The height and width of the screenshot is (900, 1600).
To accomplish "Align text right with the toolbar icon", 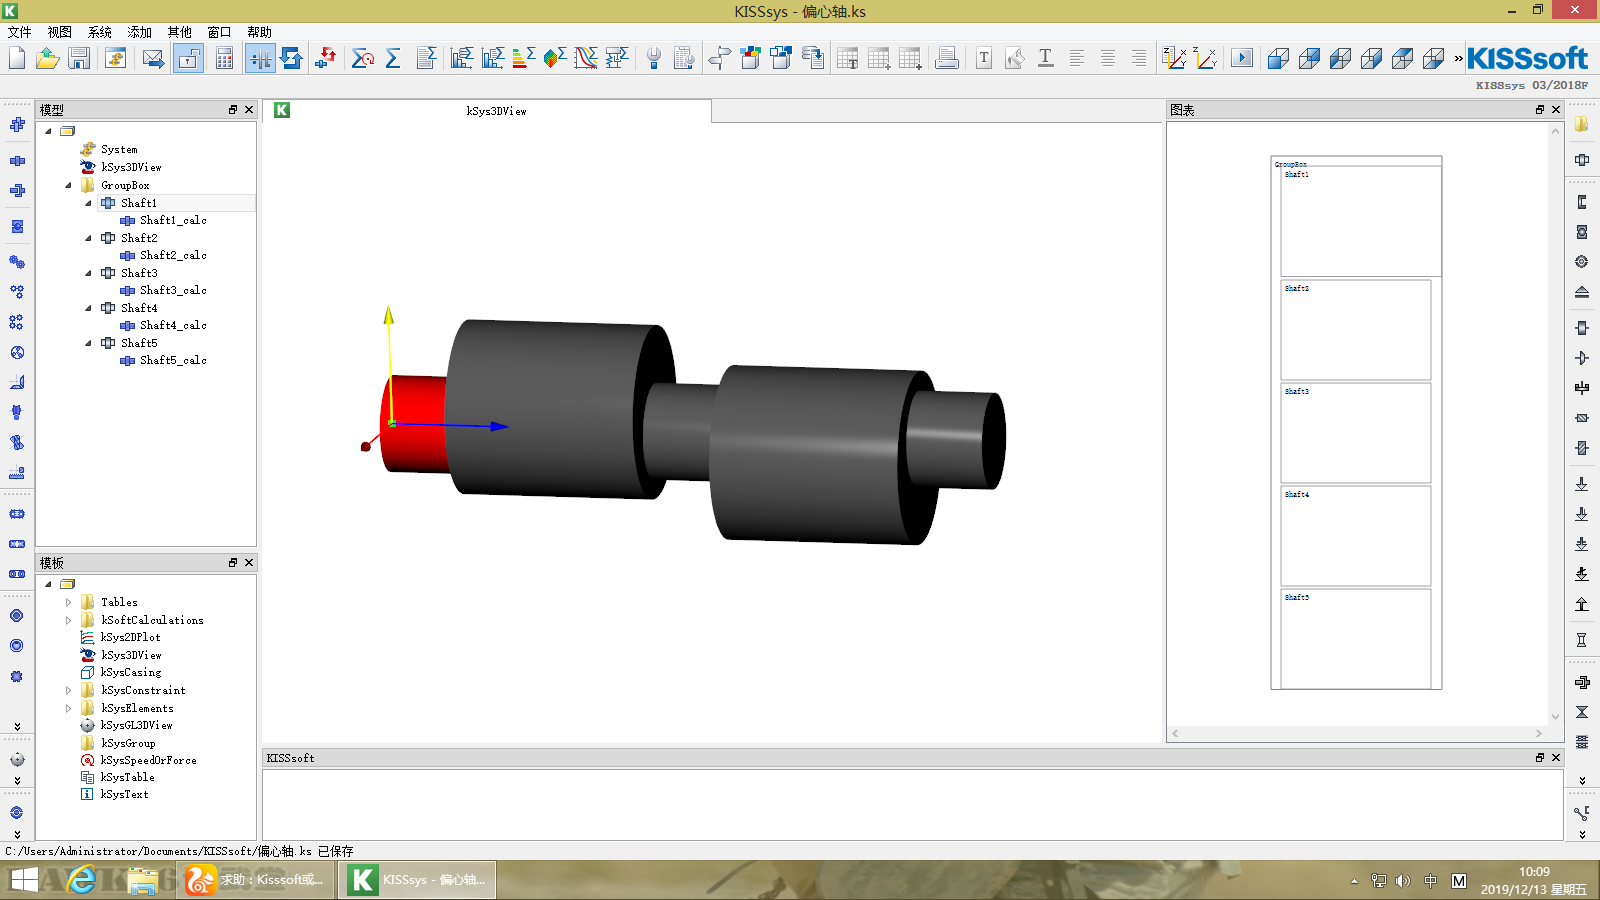I will pos(1139,58).
